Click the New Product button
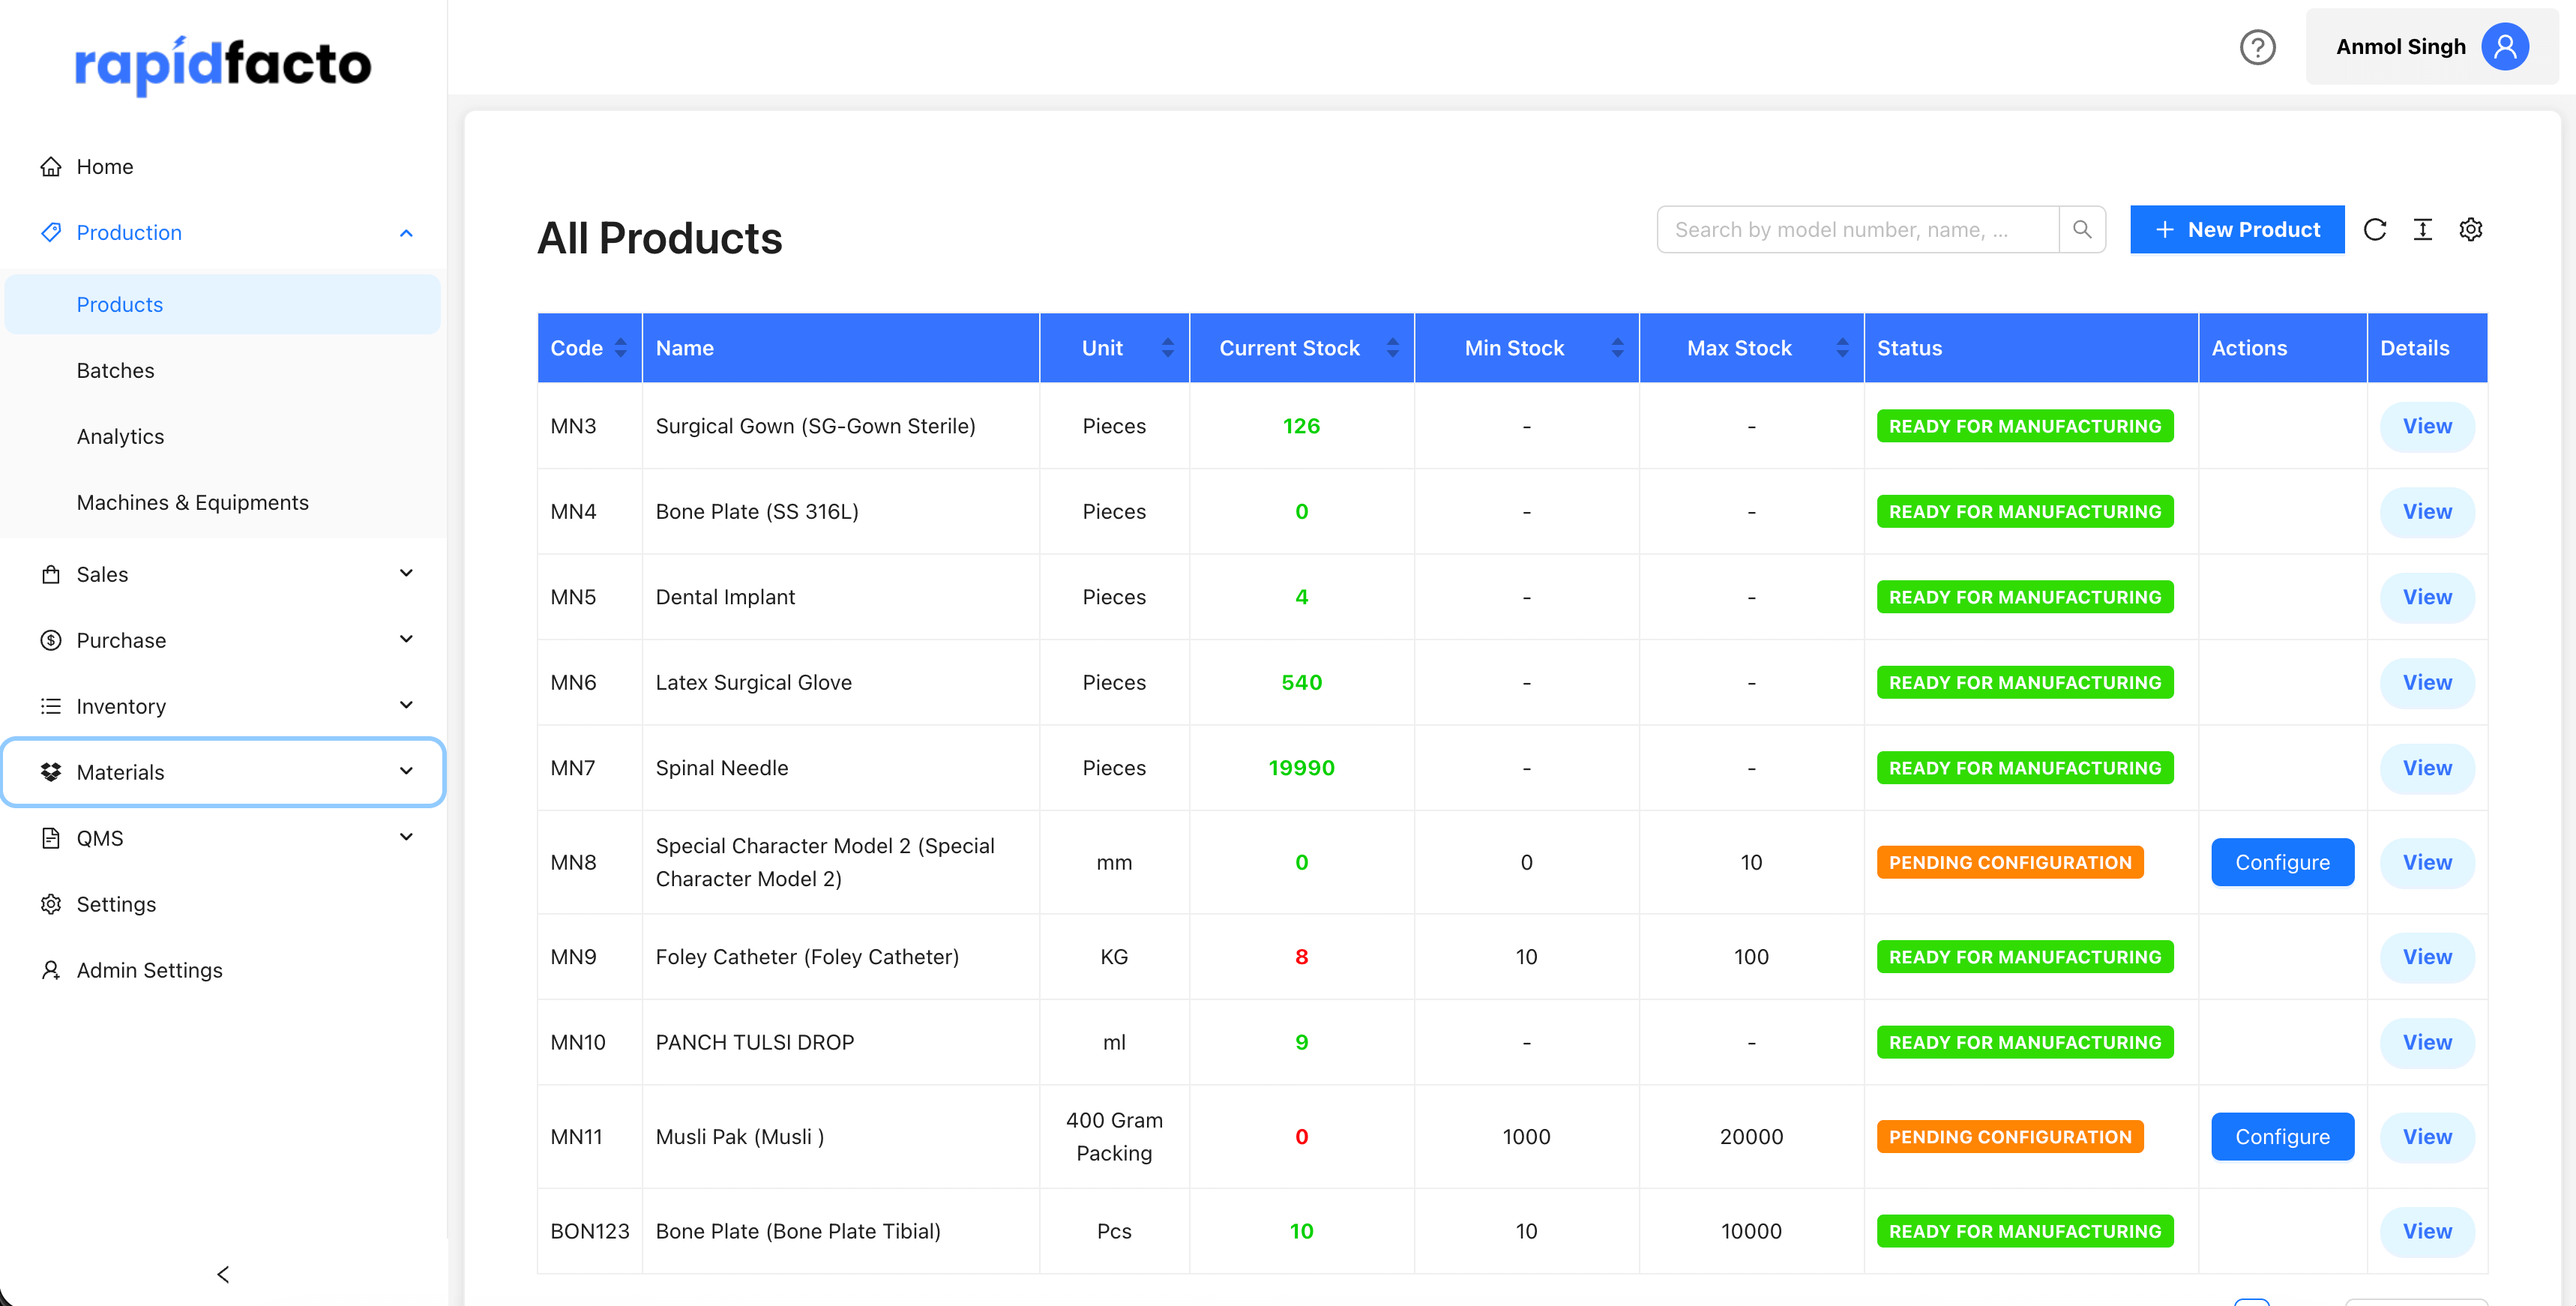 pos(2237,229)
